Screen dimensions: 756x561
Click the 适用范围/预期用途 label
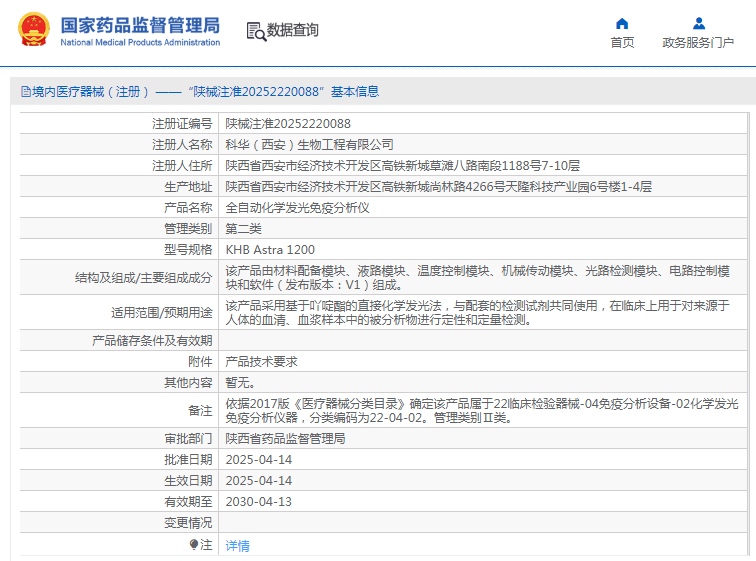(162, 313)
